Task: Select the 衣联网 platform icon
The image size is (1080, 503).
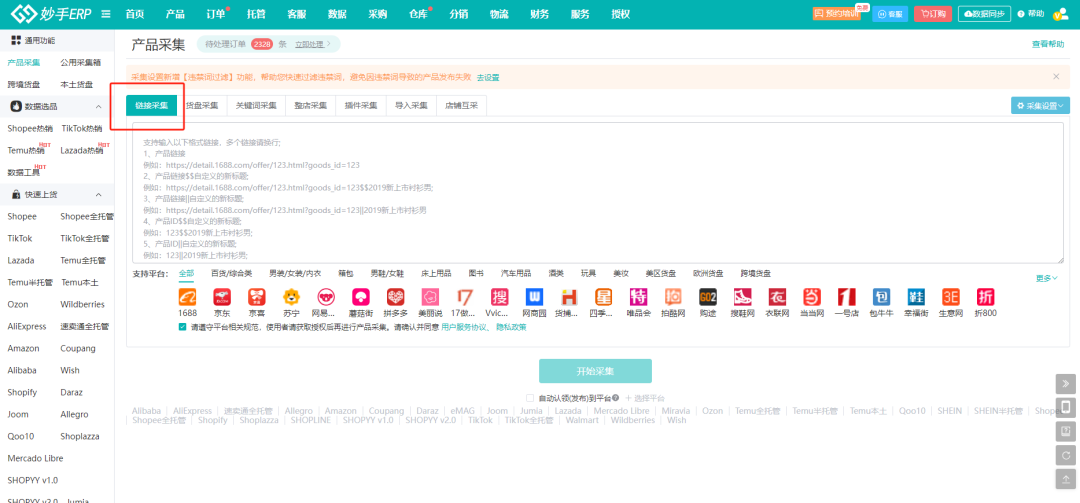Action: (778, 297)
